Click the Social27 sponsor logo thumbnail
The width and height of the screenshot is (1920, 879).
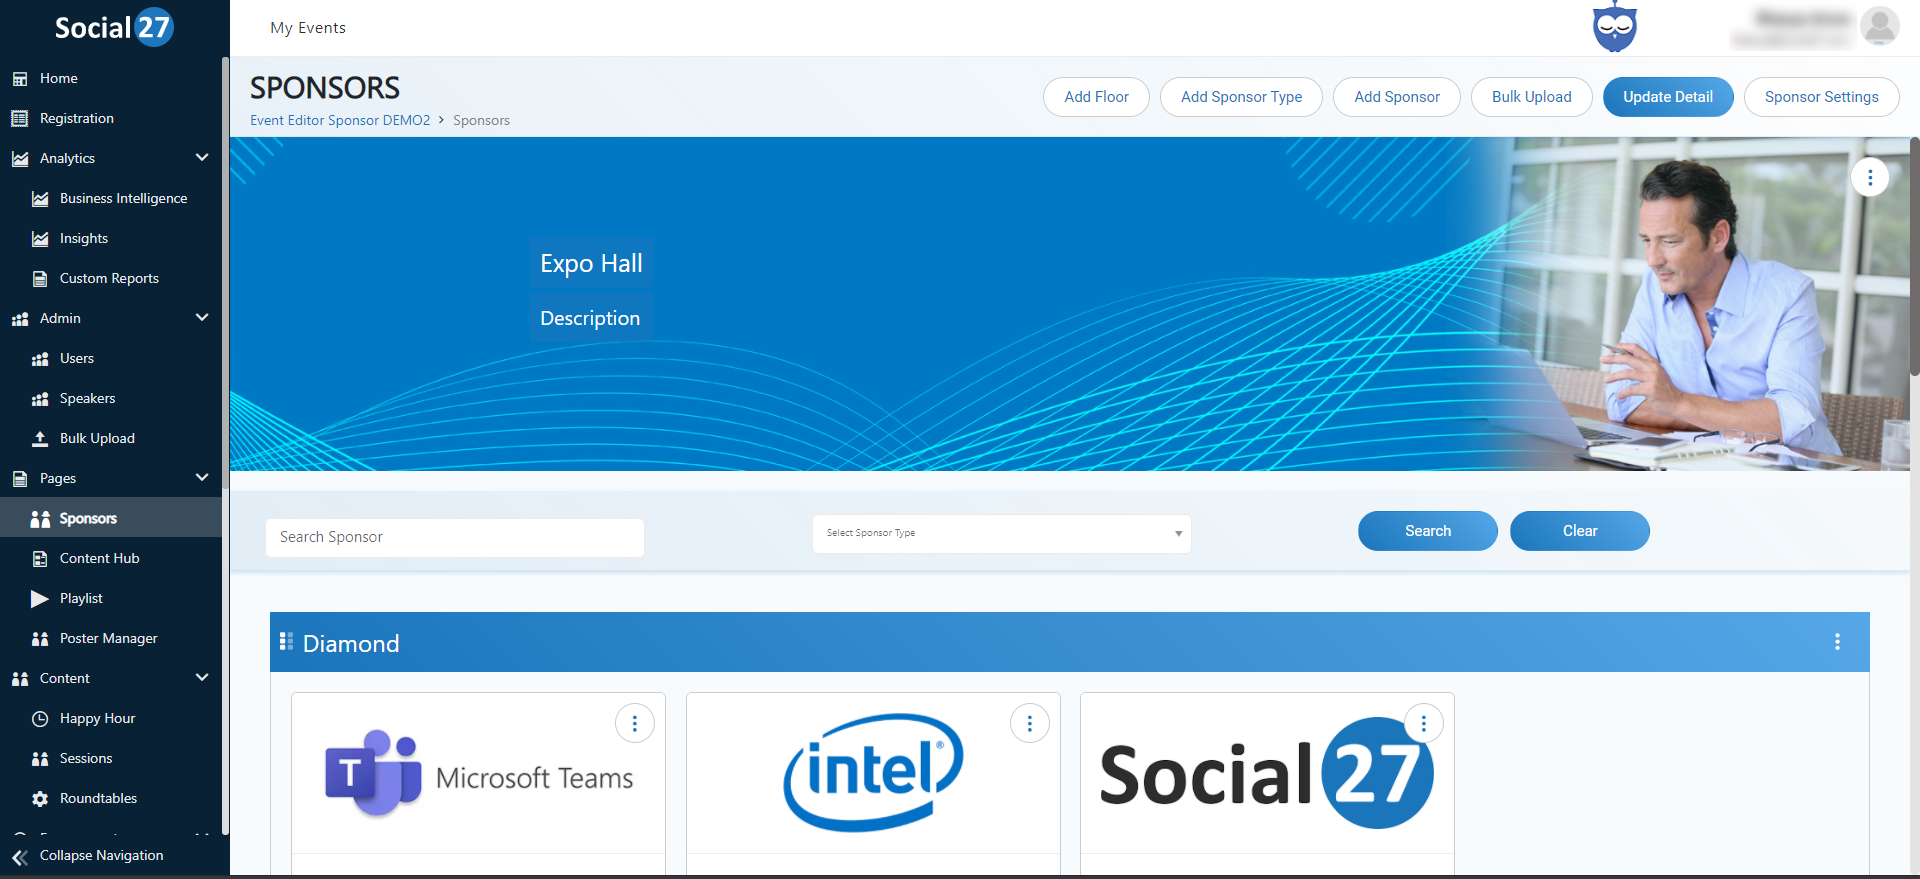[1266, 775]
